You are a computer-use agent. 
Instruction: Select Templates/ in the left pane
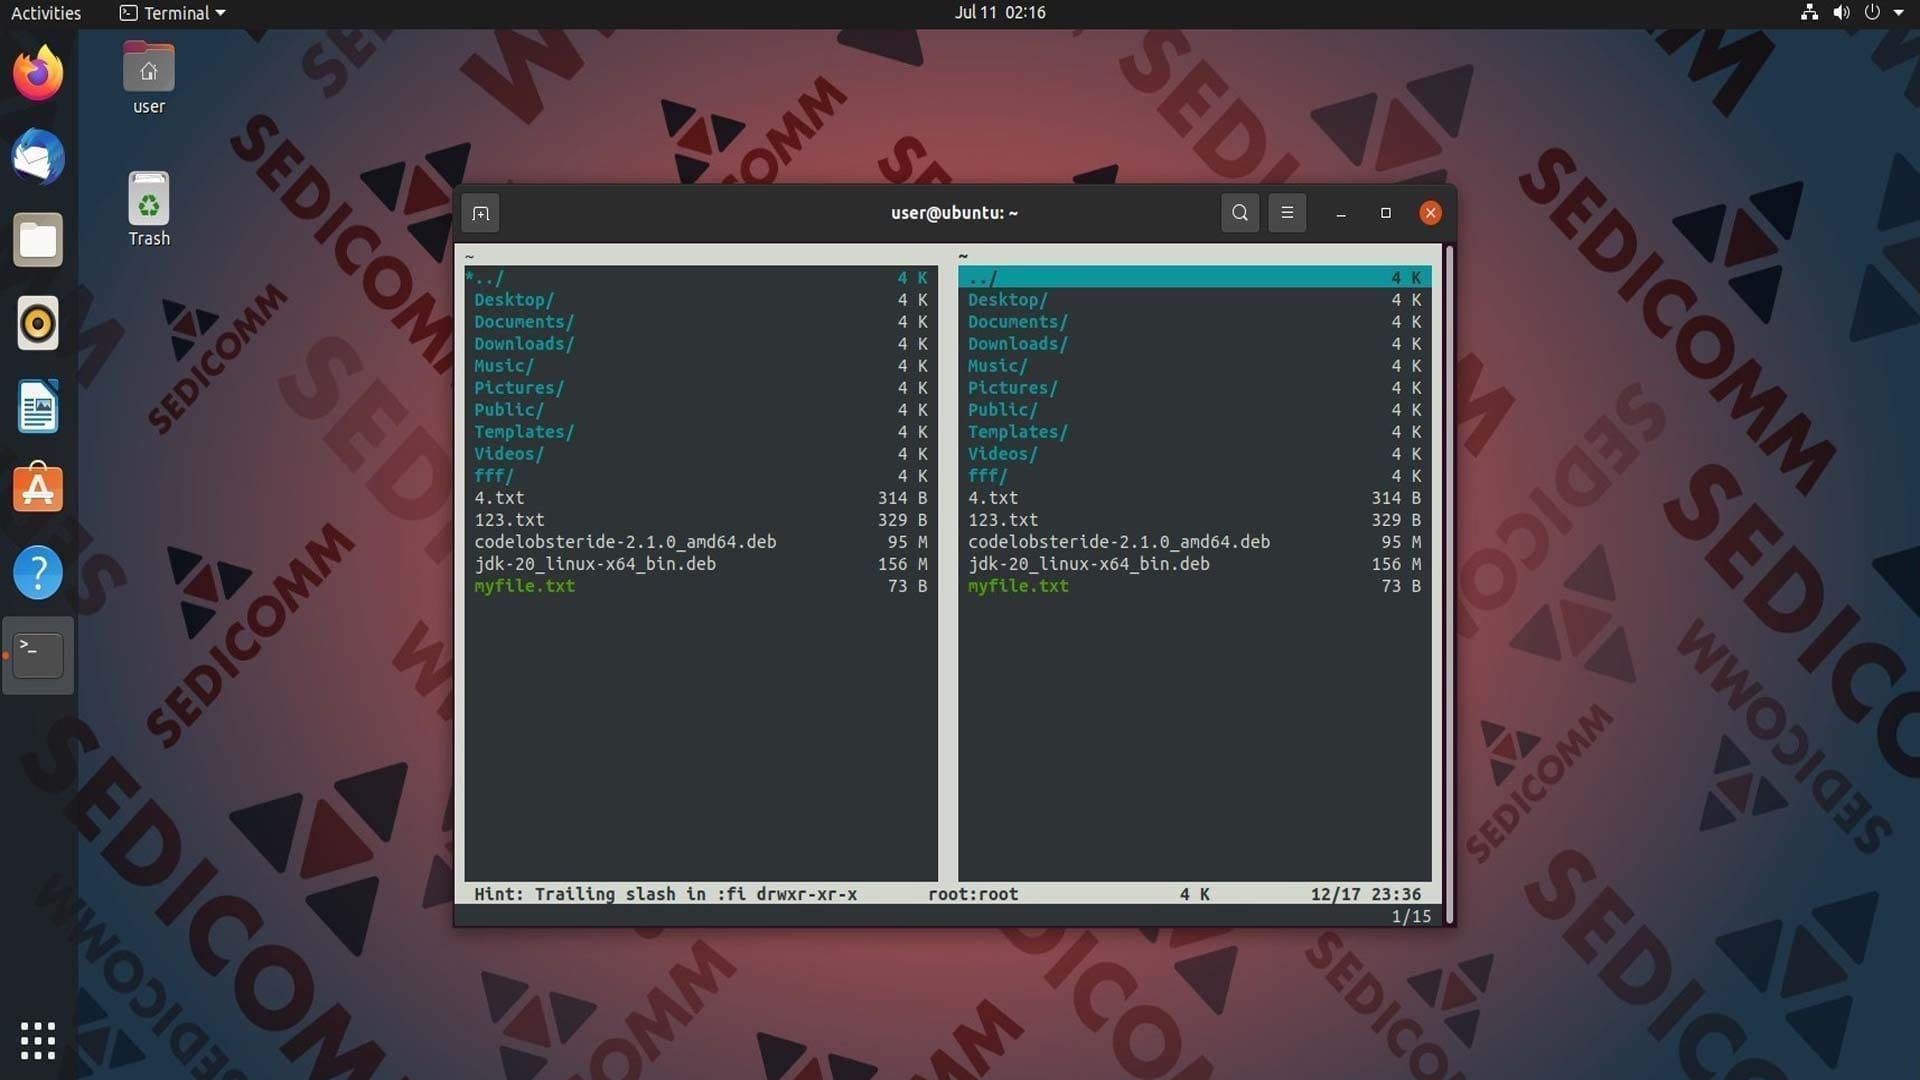click(x=701, y=432)
